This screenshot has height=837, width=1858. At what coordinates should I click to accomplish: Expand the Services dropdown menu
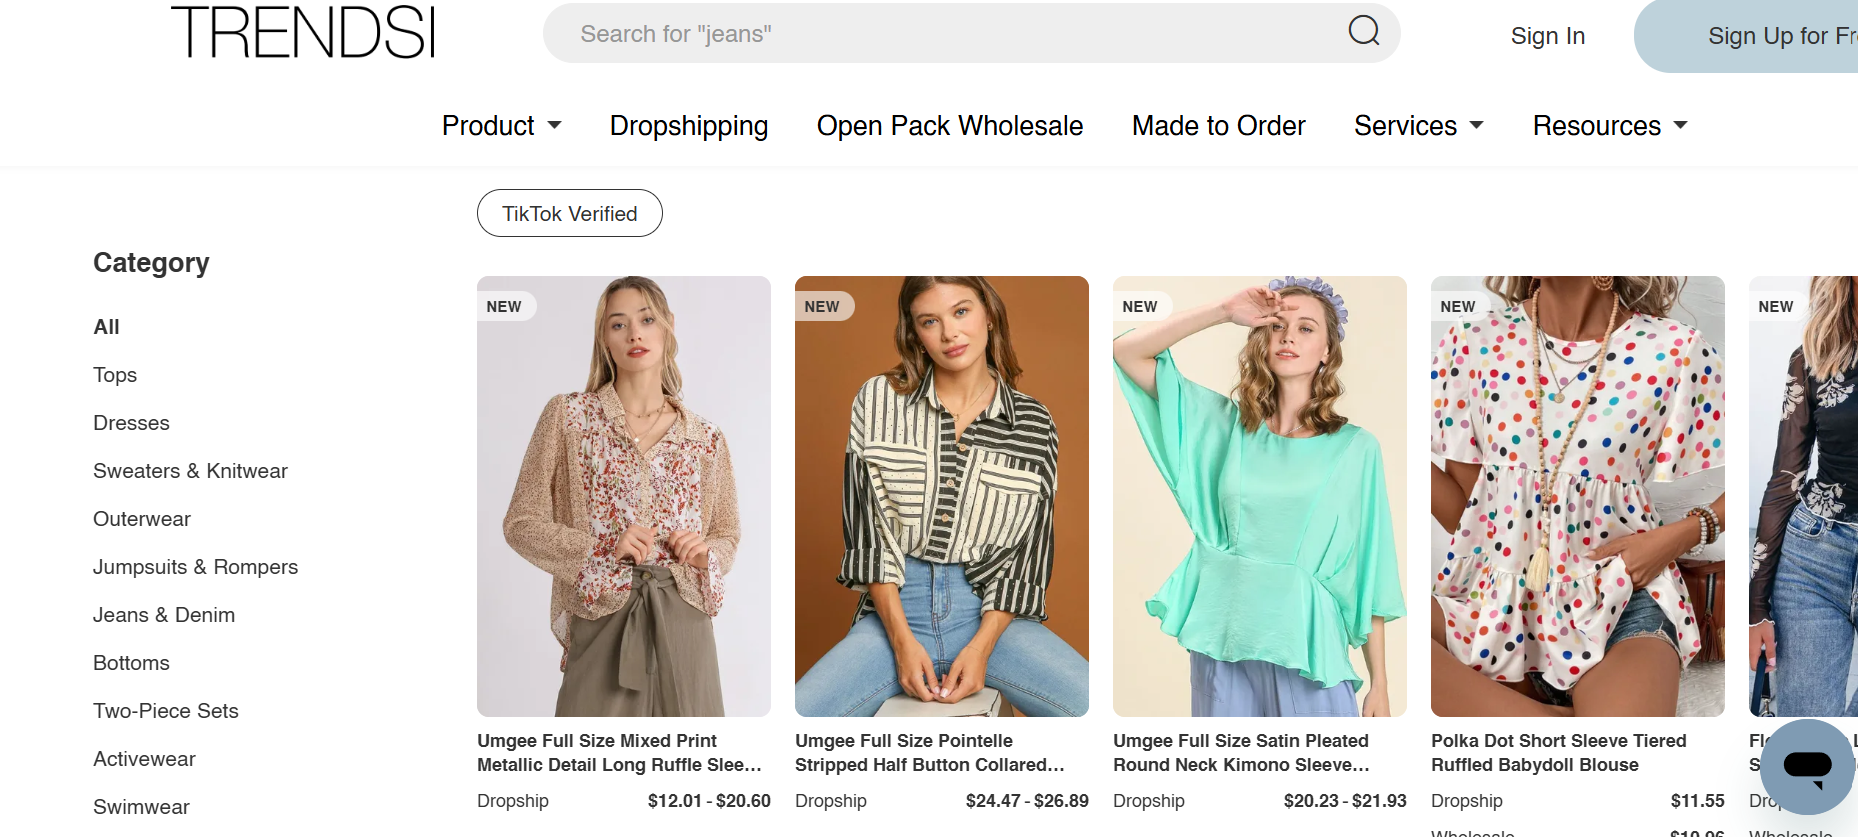coord(1418,126)
